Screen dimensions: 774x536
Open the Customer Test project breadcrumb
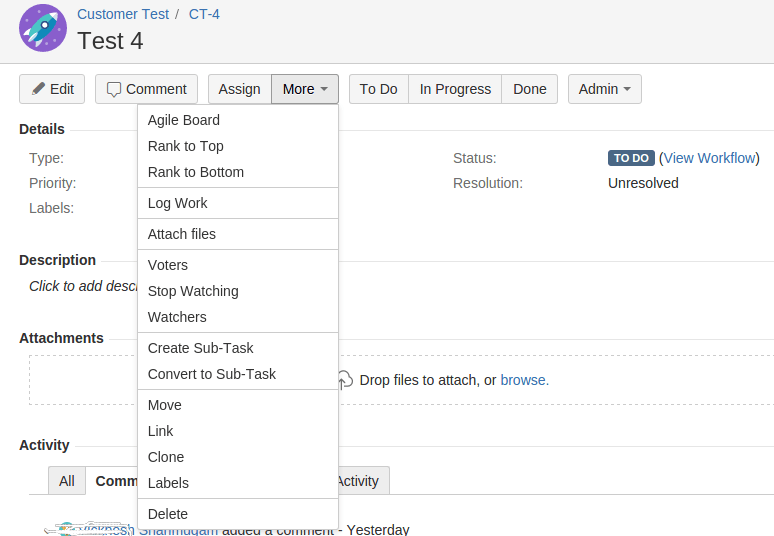(121, 14)
